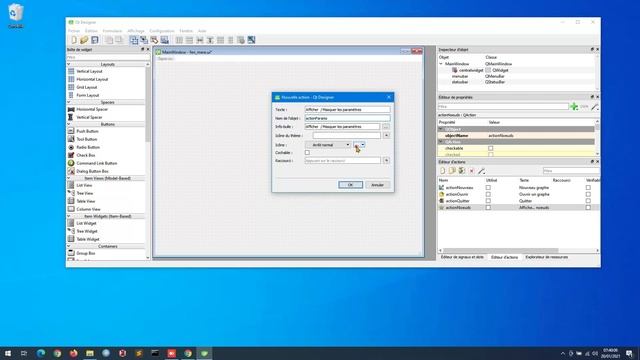Open Firefox from the taskbar
Viewport: 640px width, 360px height.
pyautogui.click(x=73, y=353)
